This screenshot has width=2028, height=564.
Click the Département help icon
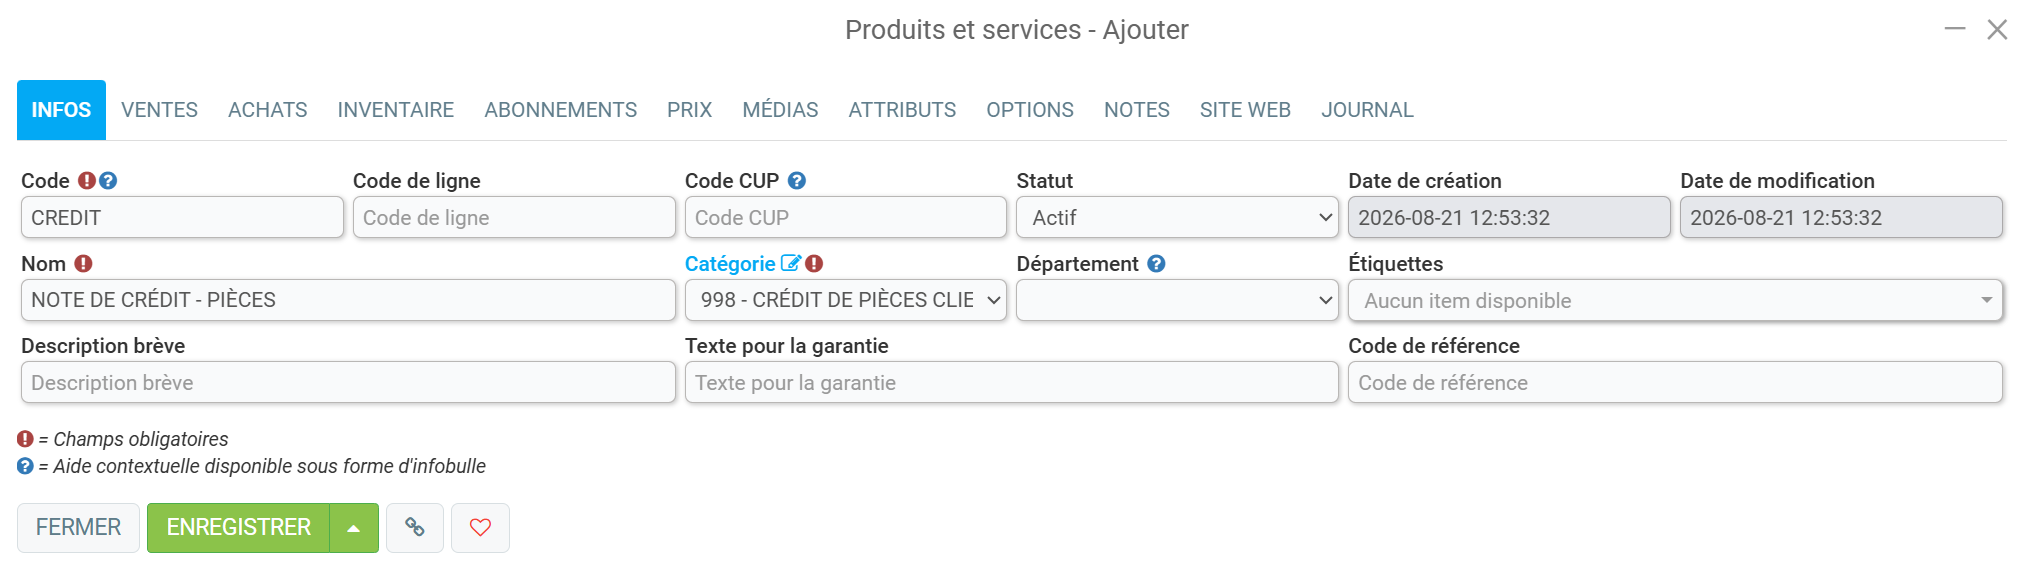(1156, 264)
